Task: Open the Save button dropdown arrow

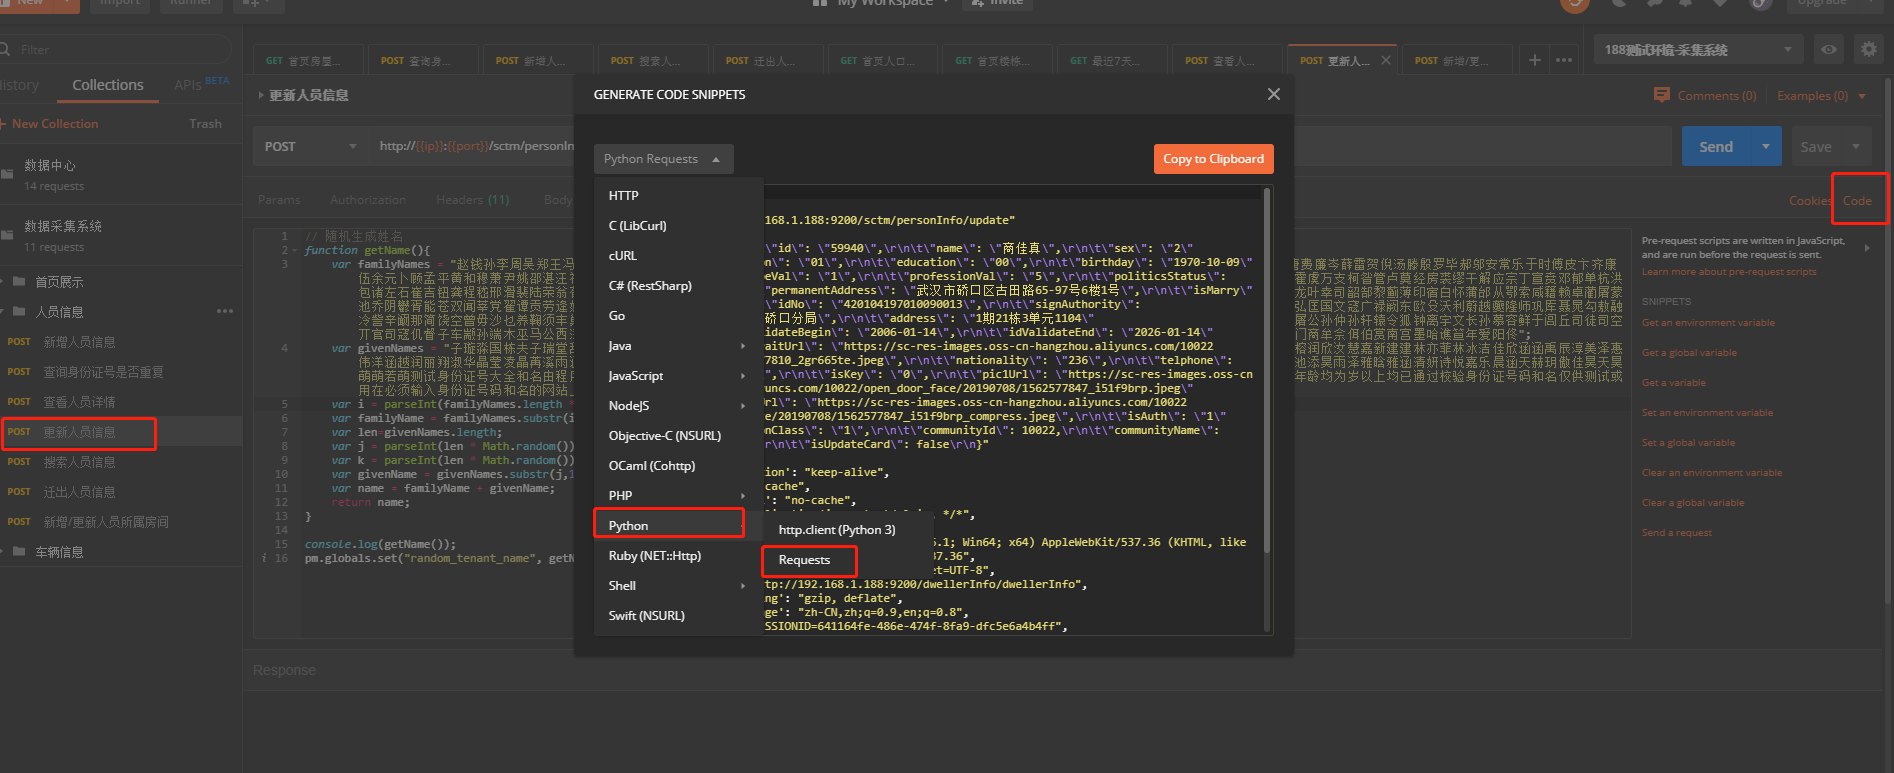Action: (1856, 146)
